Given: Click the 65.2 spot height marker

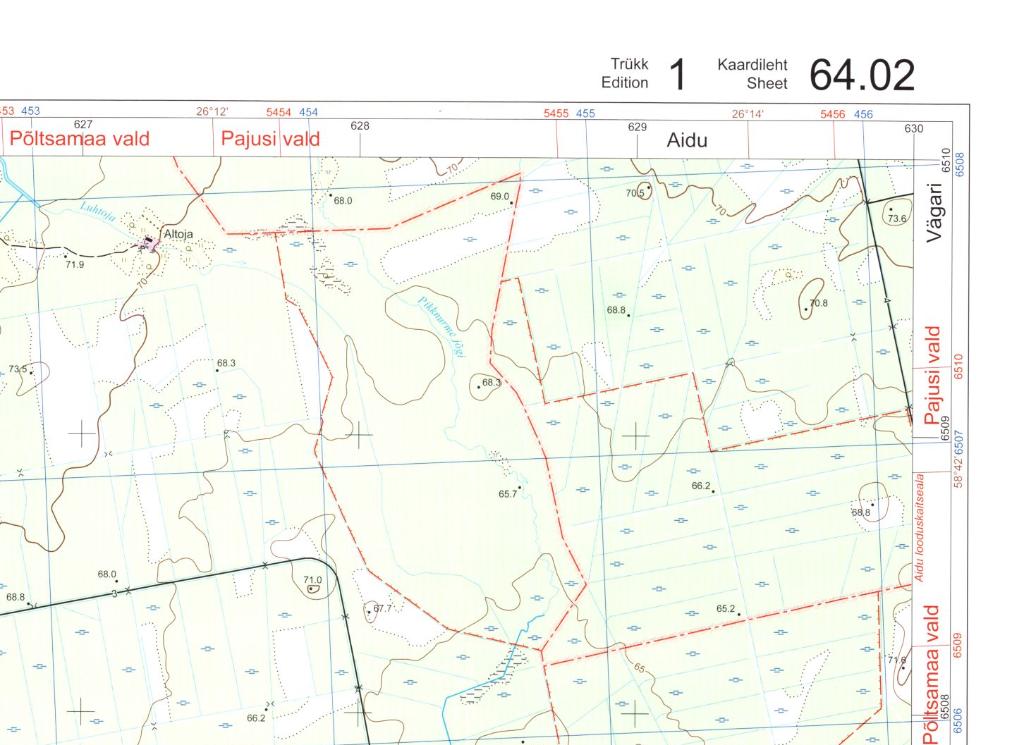Looking at the screenshot, I should (739, 613).
